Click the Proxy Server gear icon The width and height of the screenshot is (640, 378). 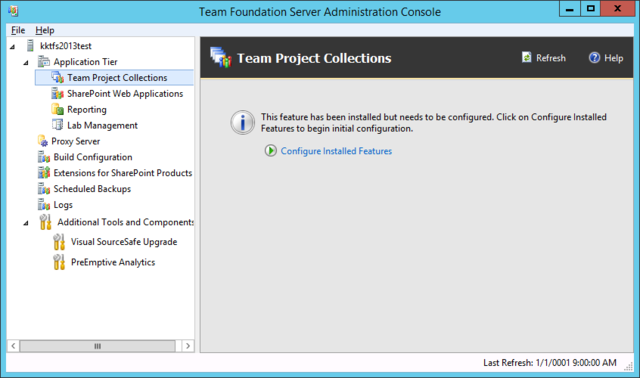pyautogui.click(x=43, y=141)
